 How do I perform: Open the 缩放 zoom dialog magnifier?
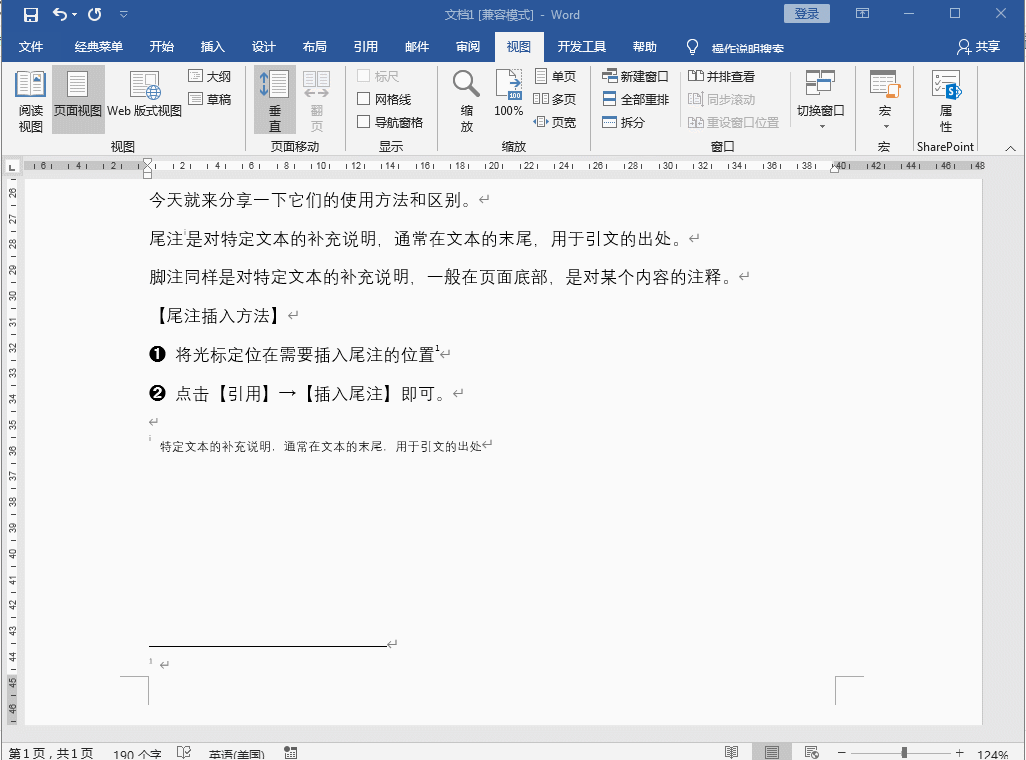click(467, 101)
